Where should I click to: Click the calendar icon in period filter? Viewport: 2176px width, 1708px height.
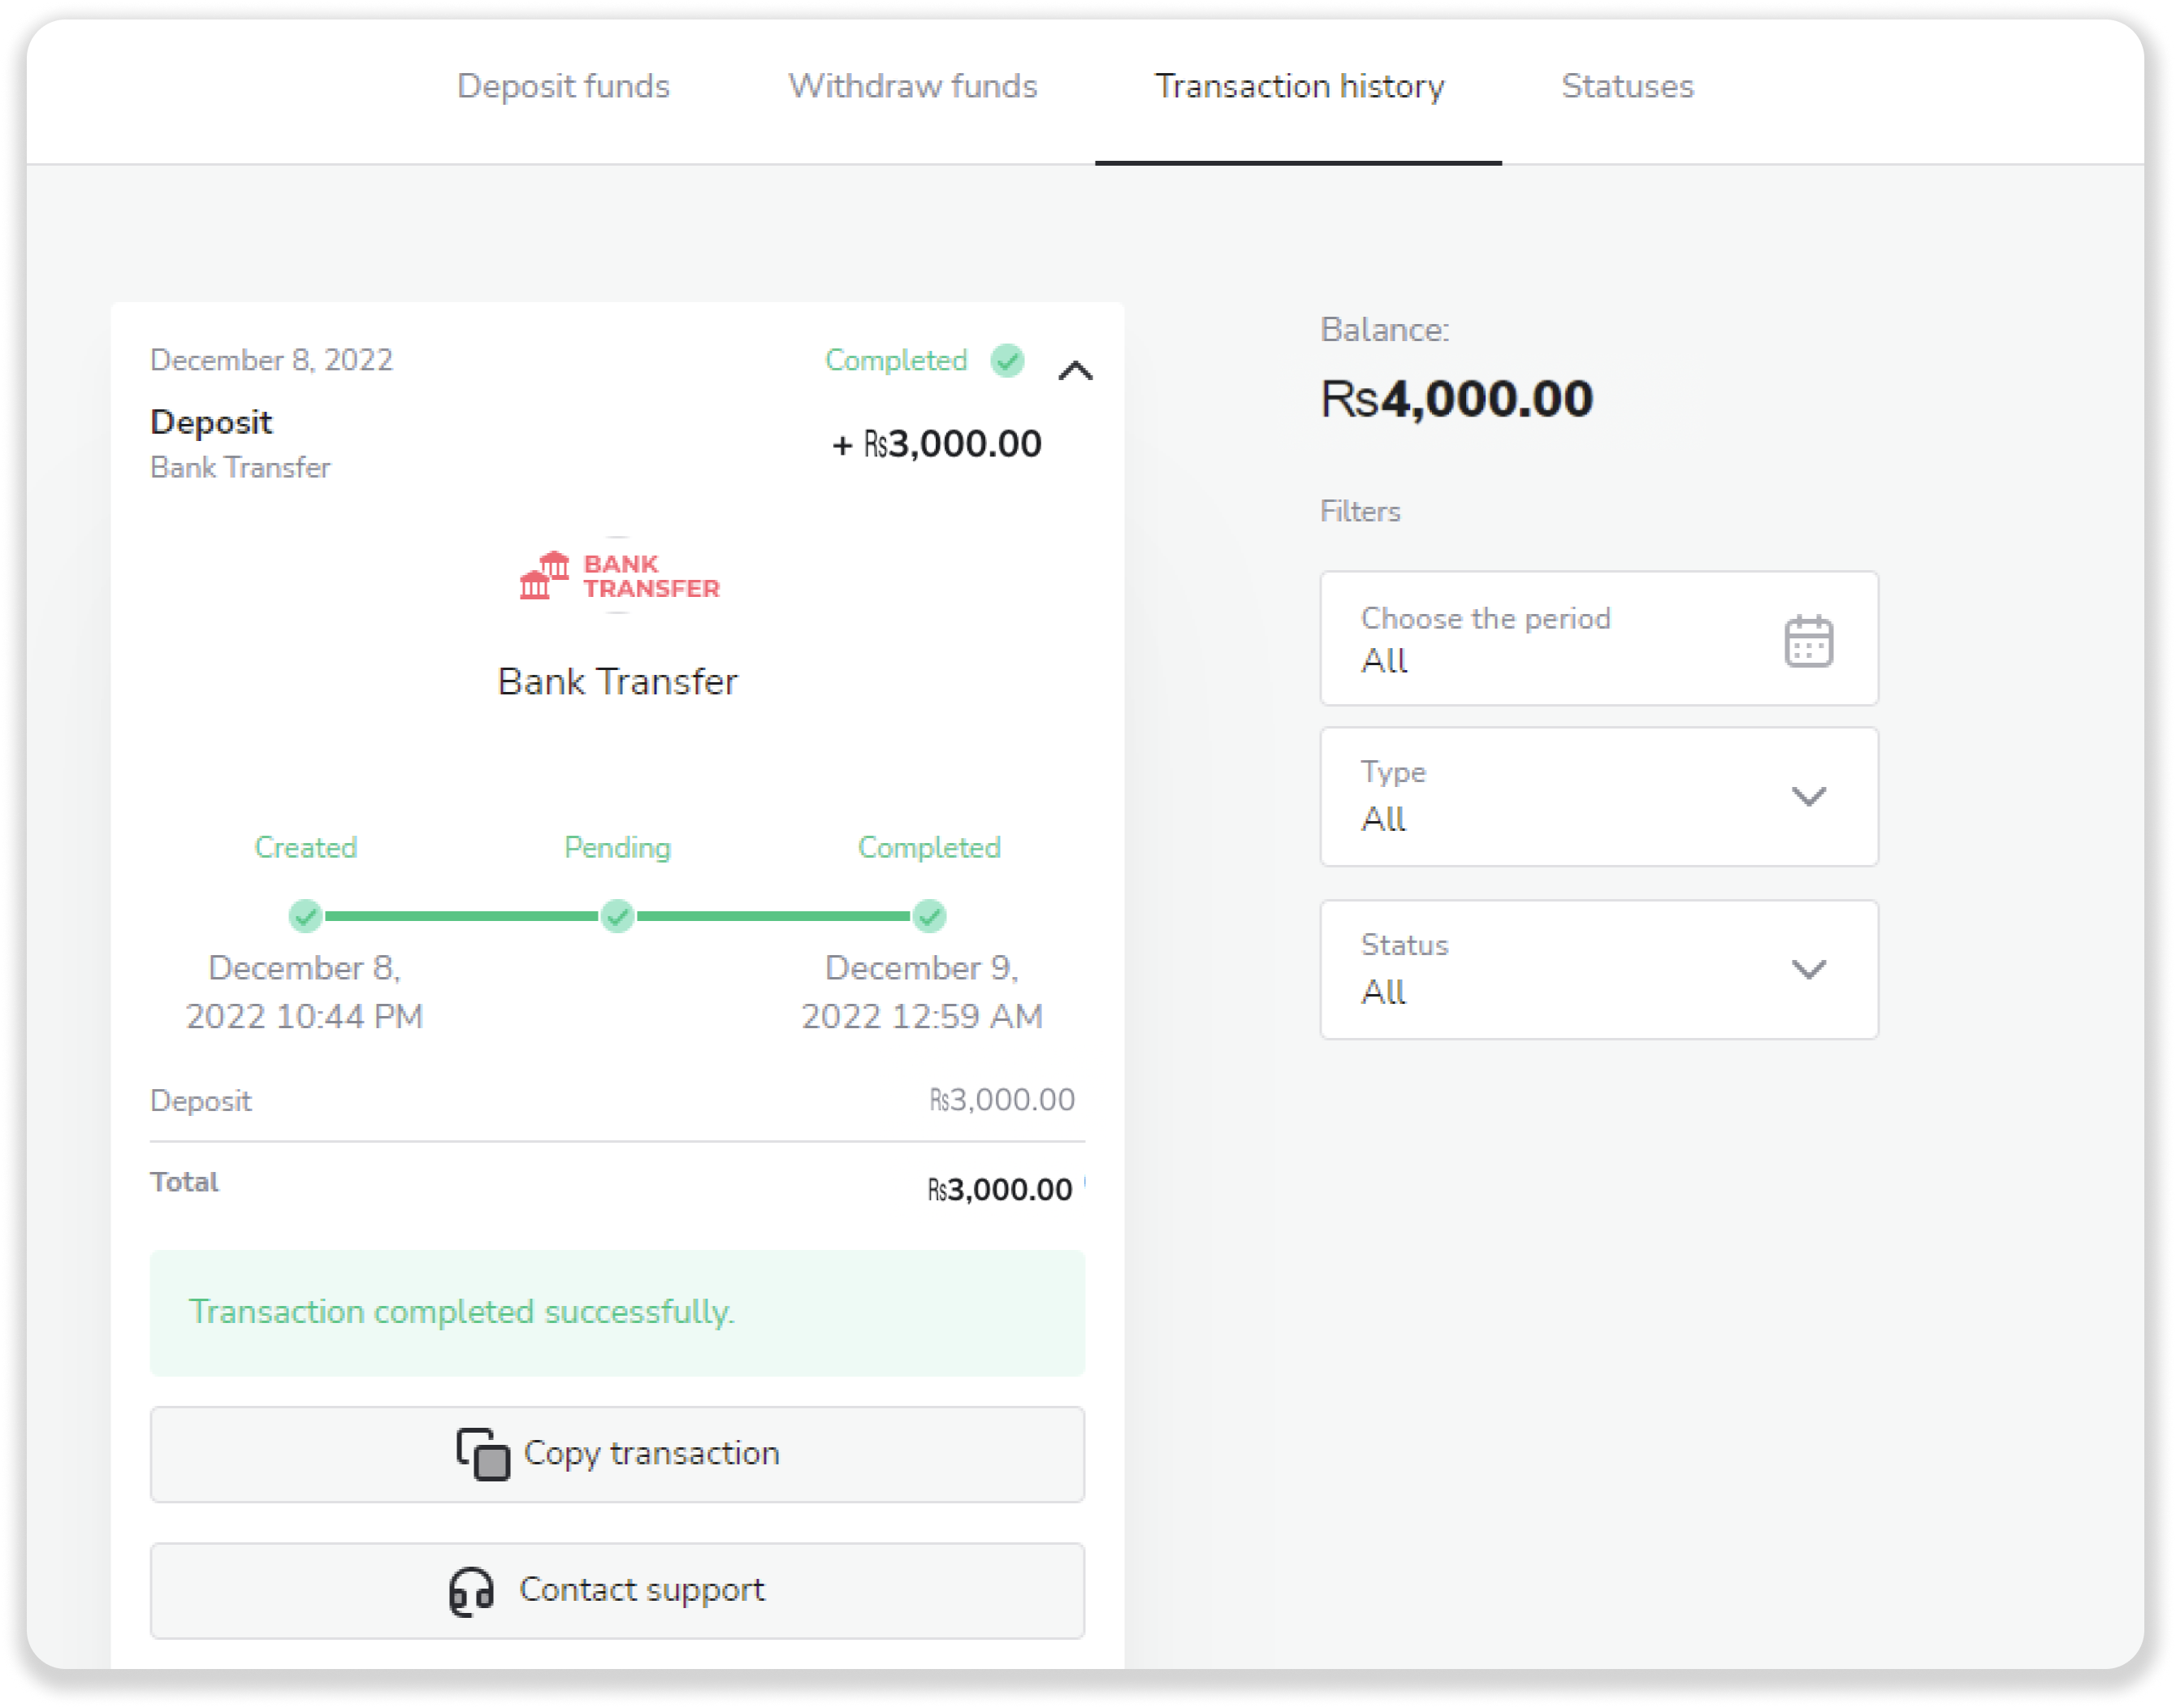tap(1808, 641)
